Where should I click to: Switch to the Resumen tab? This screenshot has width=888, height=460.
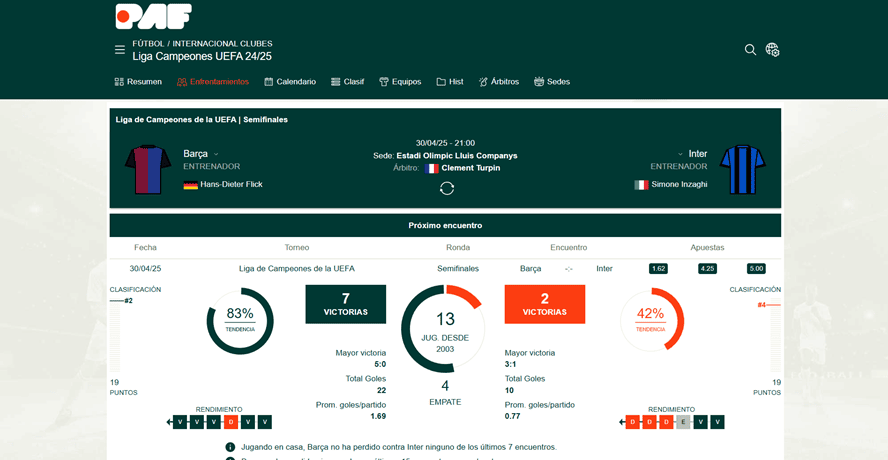click(138, 82)
